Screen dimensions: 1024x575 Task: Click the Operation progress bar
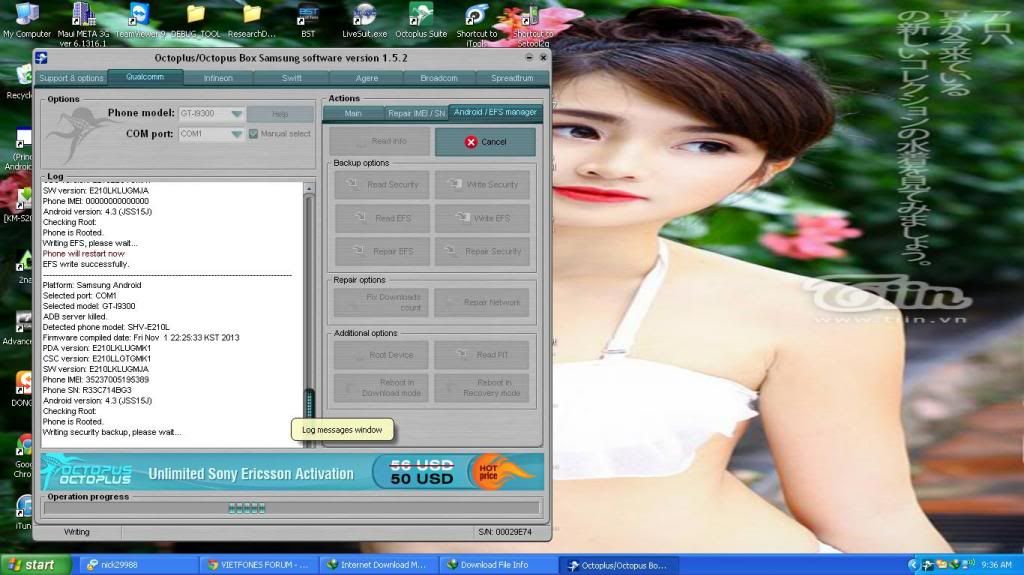(x=292, y=508)
